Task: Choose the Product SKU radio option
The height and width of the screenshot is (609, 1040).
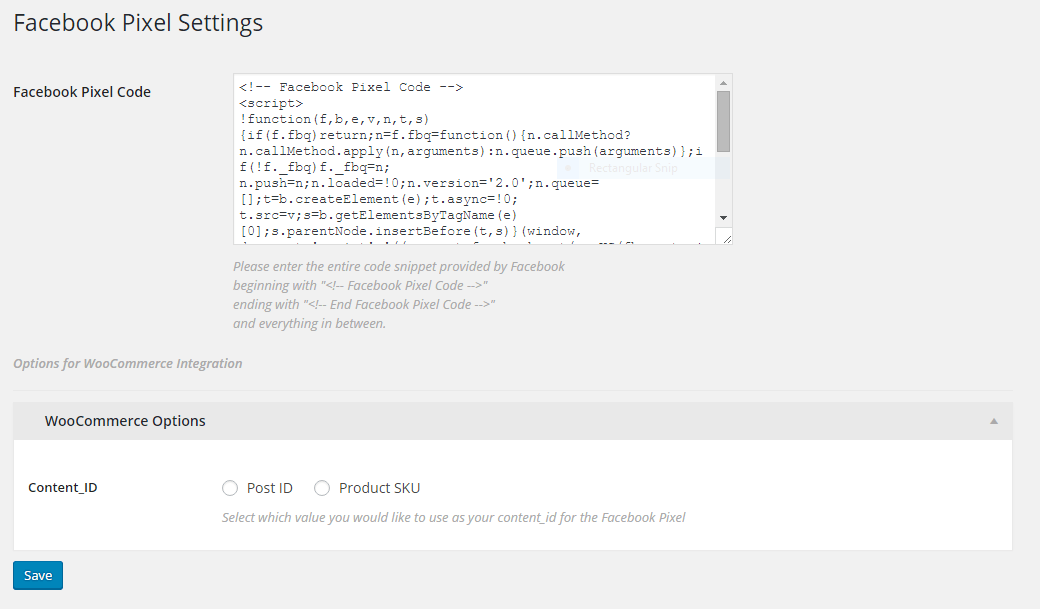Action: click(322, 488)
